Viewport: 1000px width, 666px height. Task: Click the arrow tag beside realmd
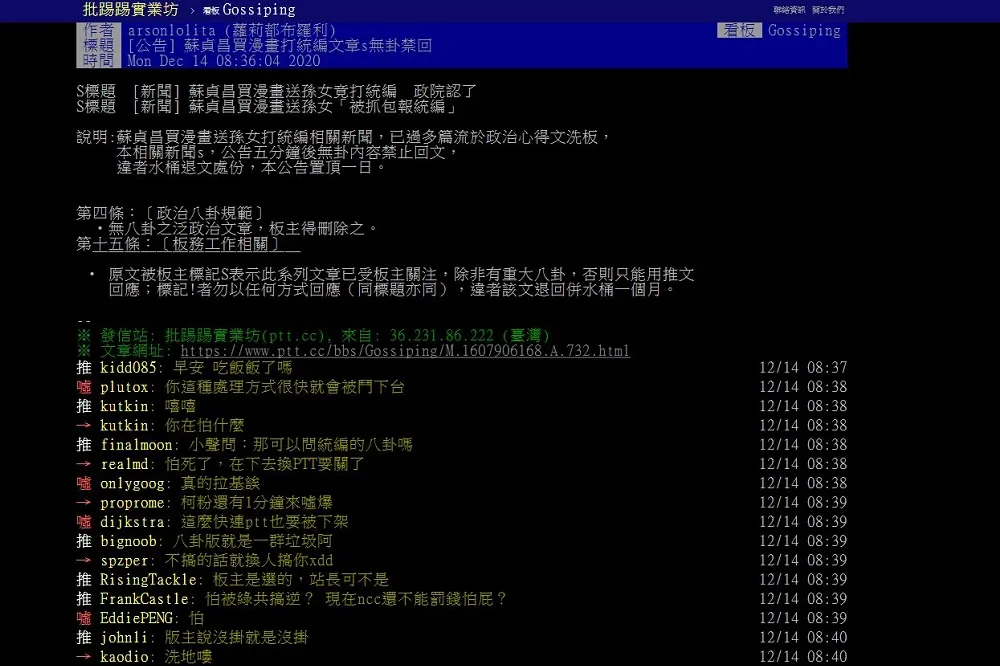[x=84, y=464]
